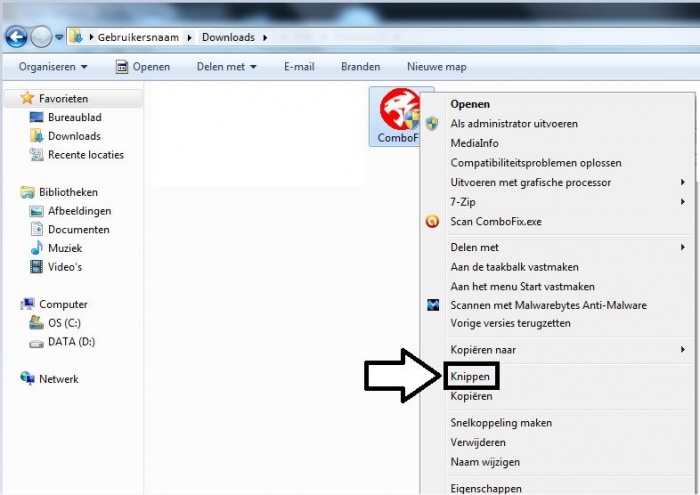The height and width of the screenshot is (495, 700).
Task: Select Gebruikersnaam in the address path
Action: click(138, 37)
